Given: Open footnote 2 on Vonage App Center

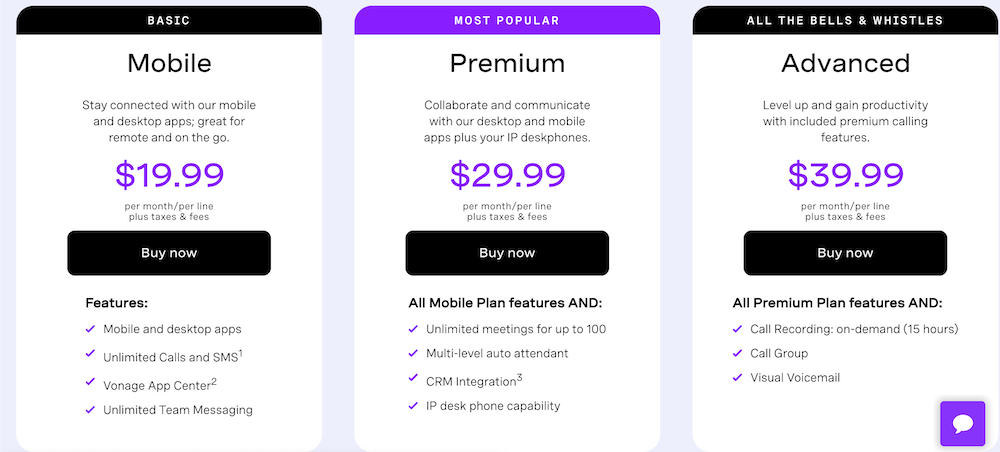Looking at the screenshot, I should 214,381.
